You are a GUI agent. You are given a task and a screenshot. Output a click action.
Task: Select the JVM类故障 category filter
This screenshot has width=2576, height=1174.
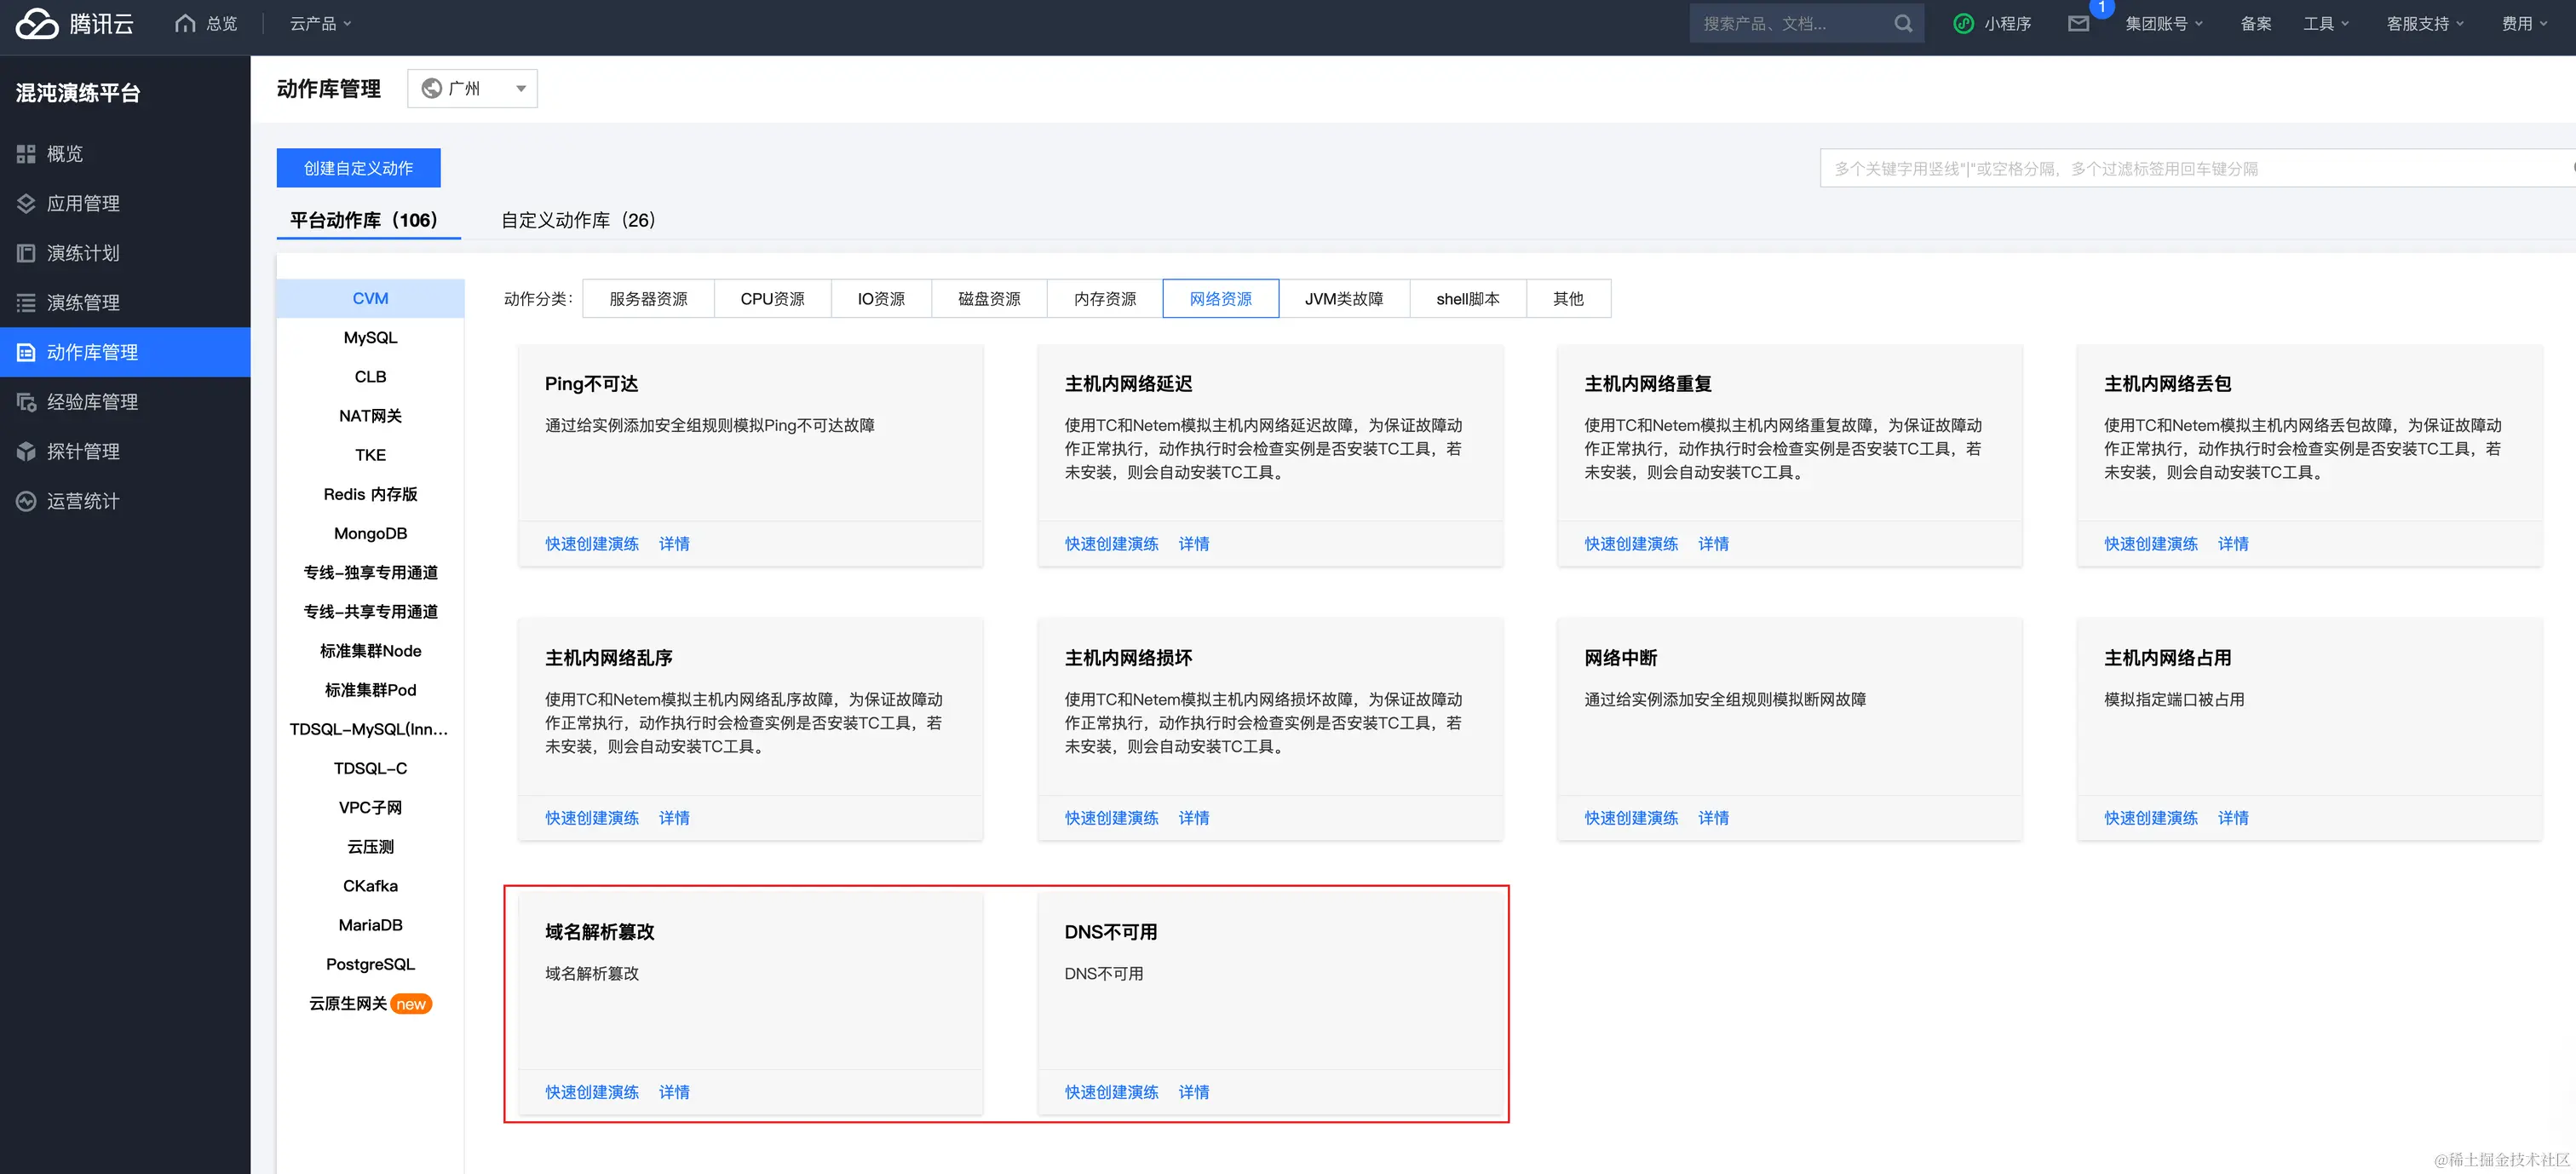point(1343,298)
